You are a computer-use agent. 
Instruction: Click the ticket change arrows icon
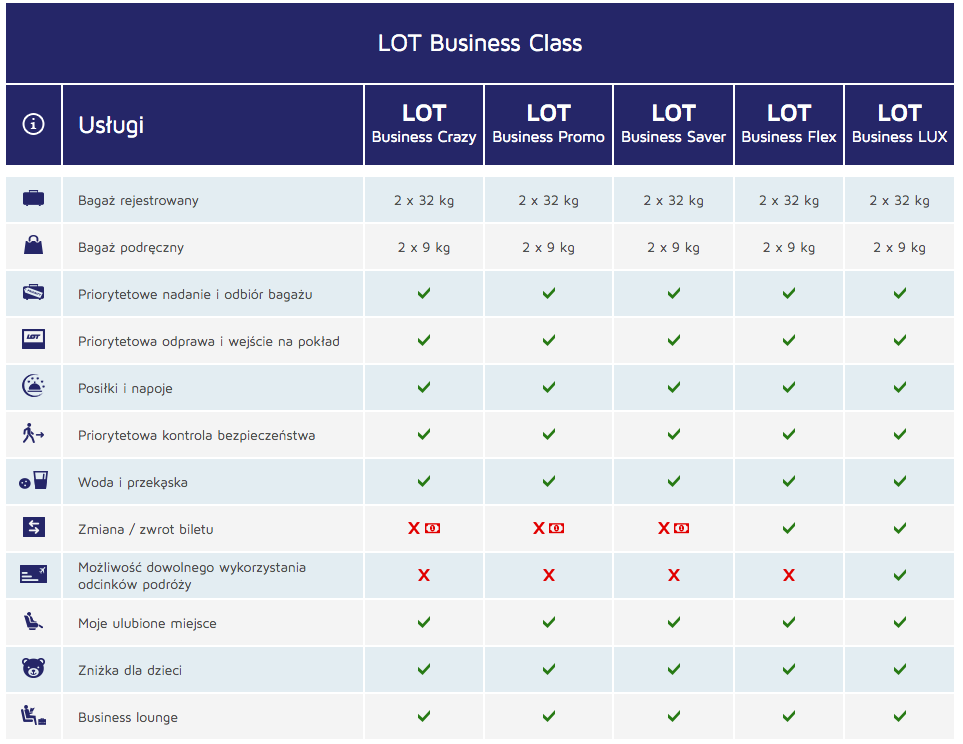click(33, 527)
